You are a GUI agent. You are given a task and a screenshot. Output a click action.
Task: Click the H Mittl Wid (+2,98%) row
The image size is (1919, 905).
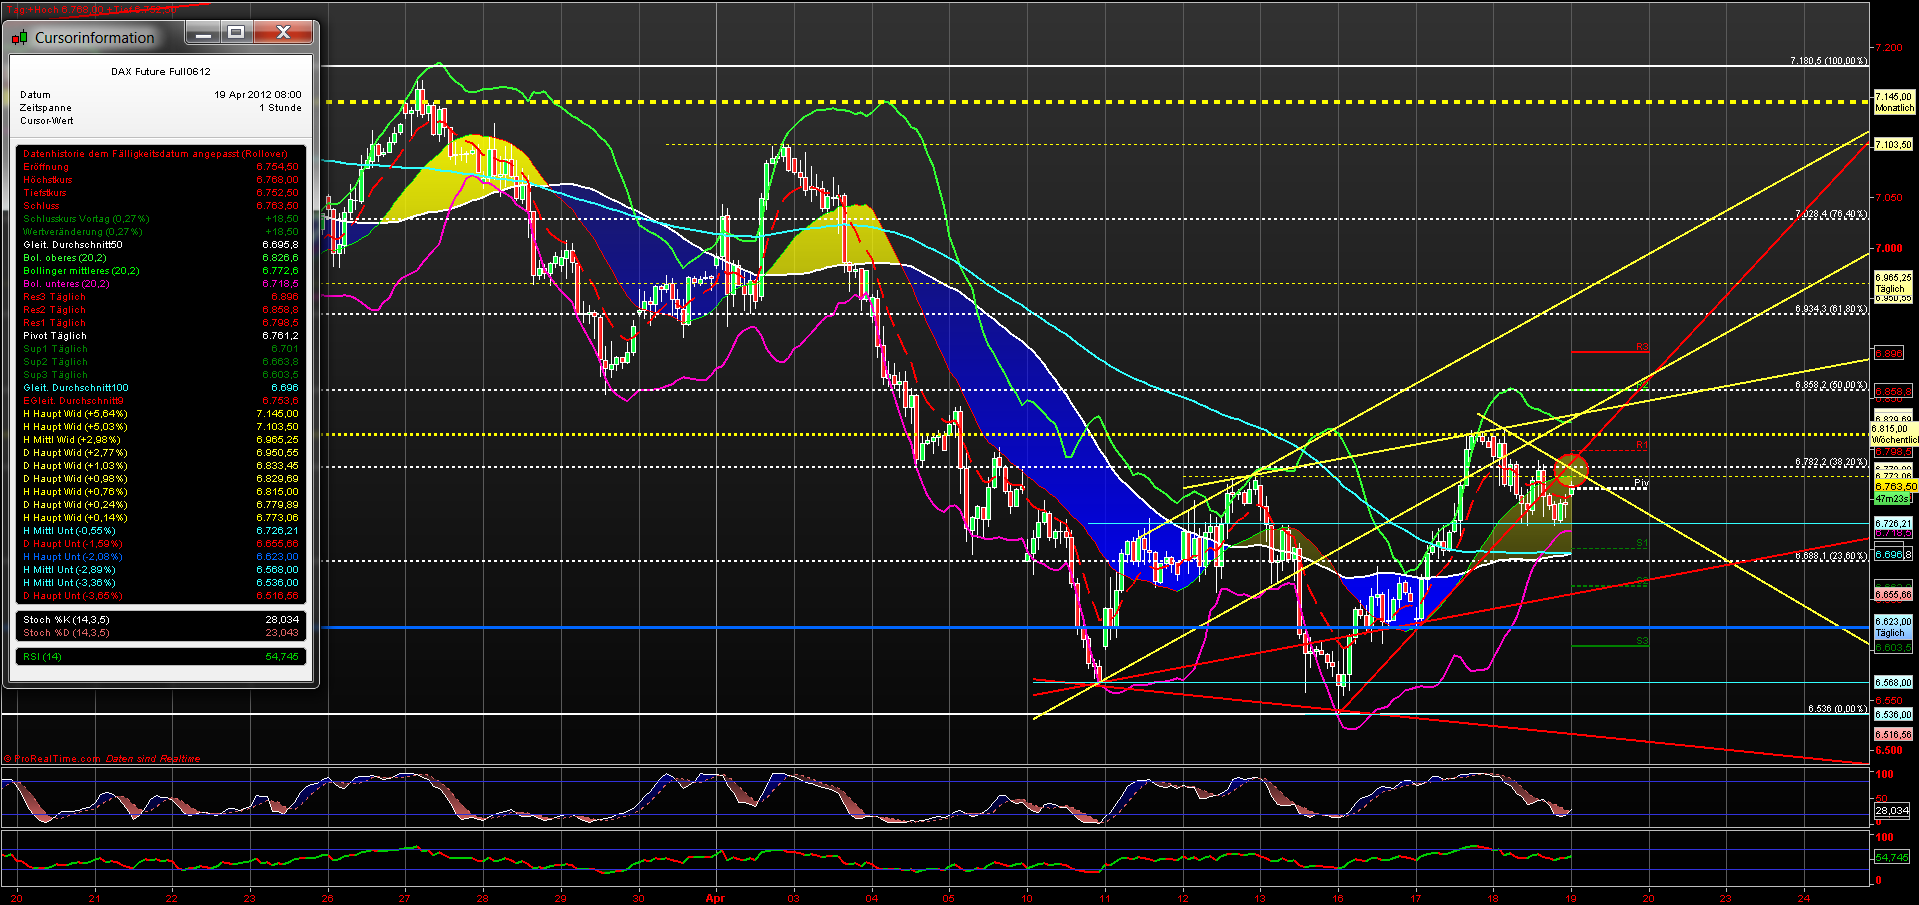tap(160, 440)
